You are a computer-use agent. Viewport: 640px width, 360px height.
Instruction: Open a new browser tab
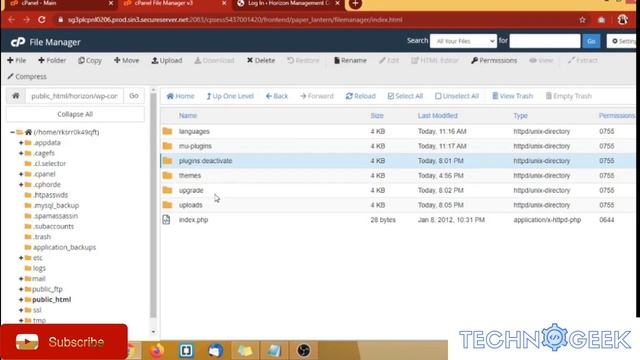356,4
